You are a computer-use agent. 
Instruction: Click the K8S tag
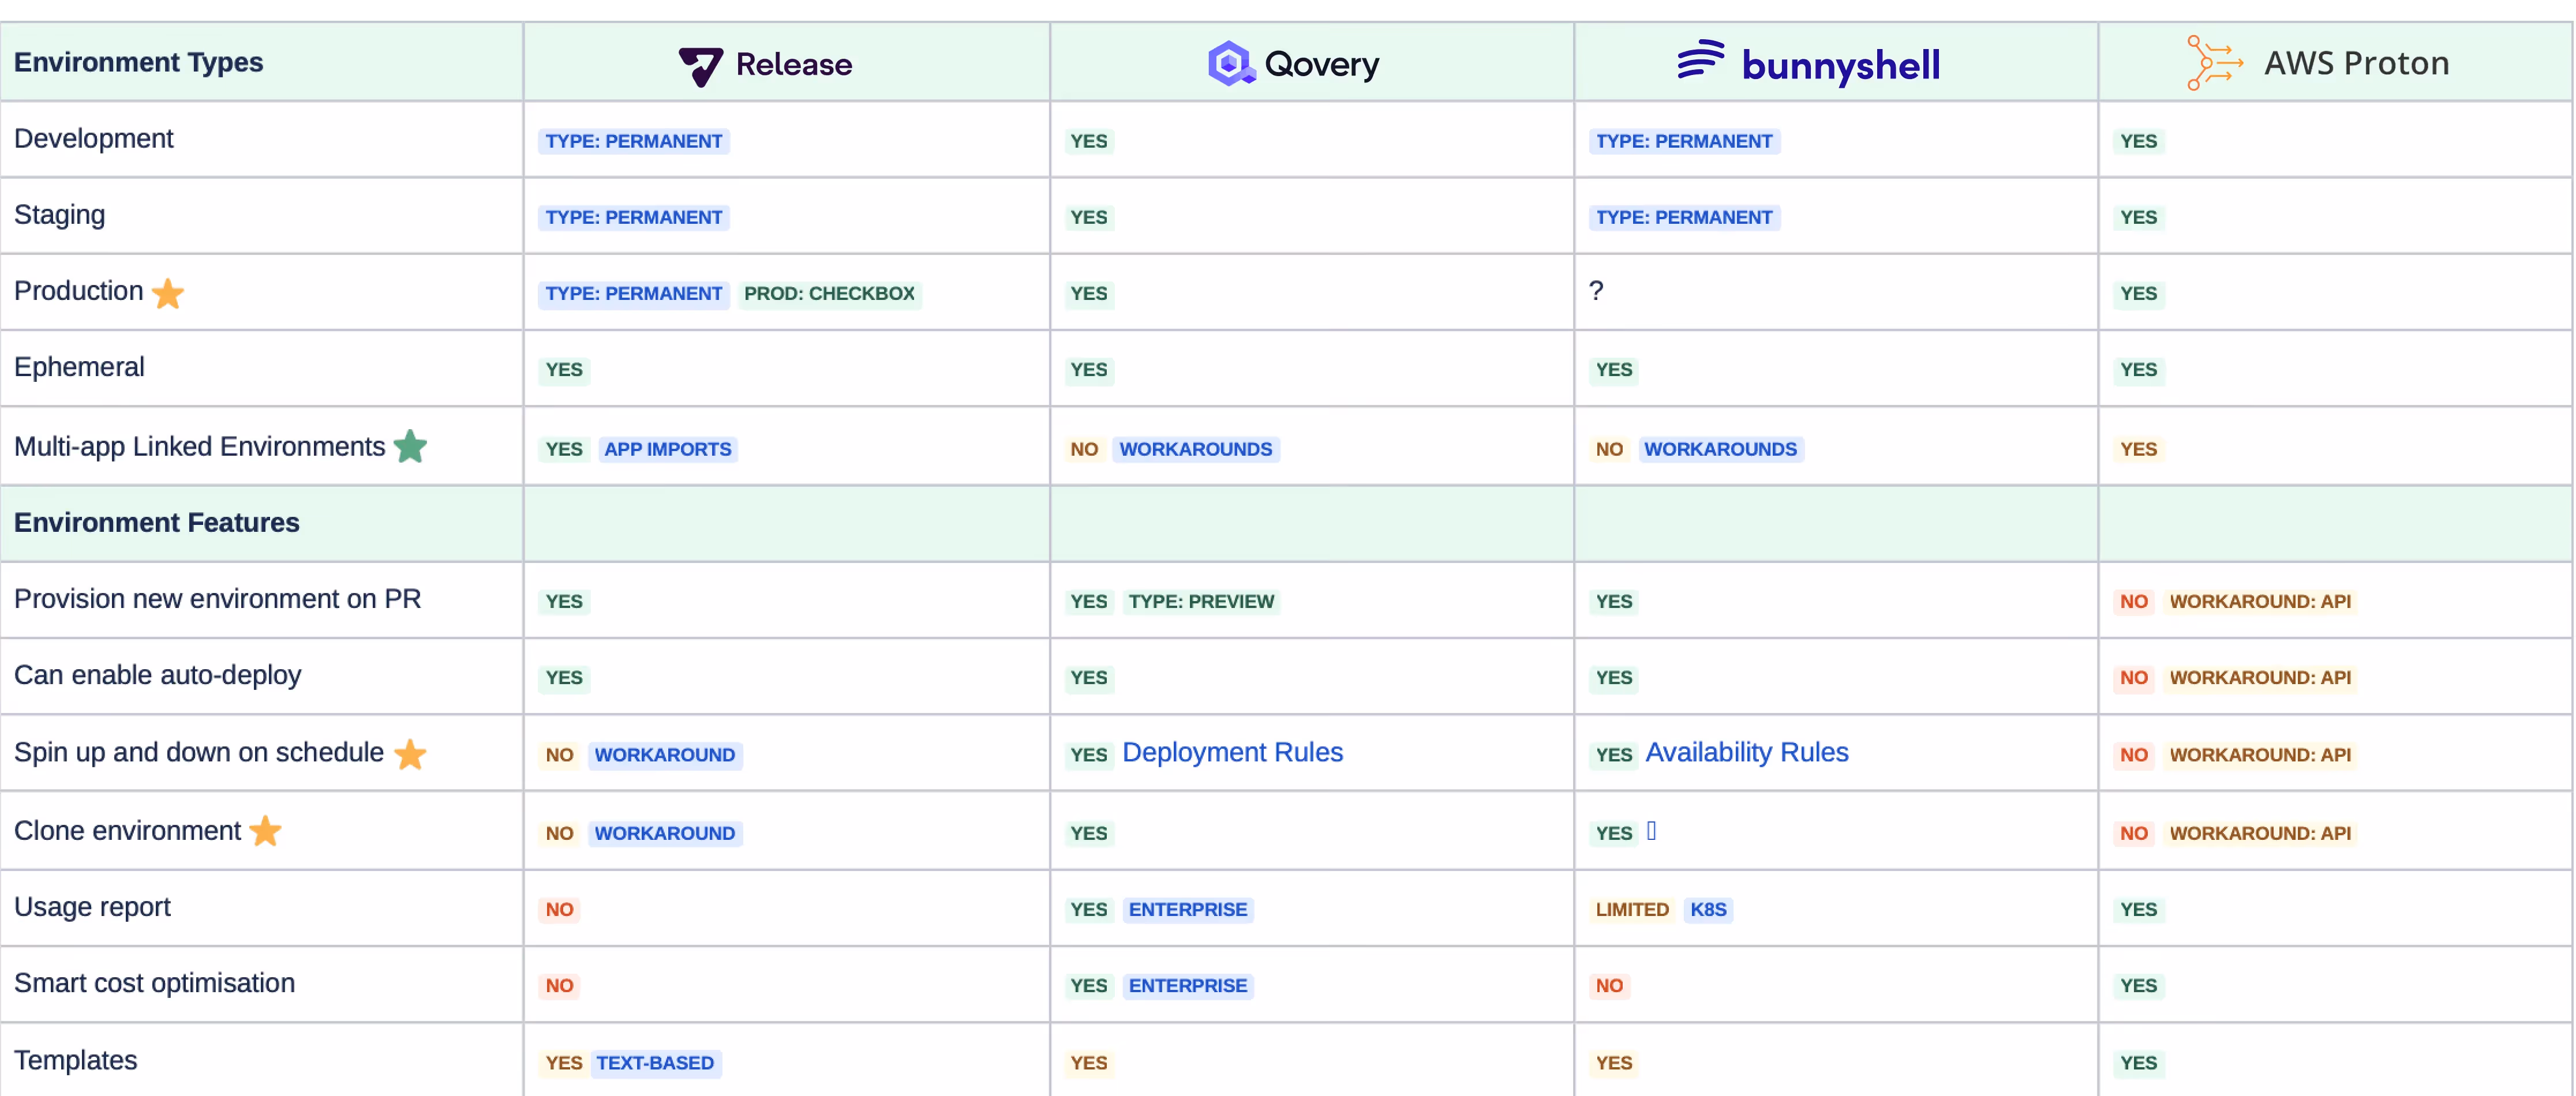[x=1708, y=910]
